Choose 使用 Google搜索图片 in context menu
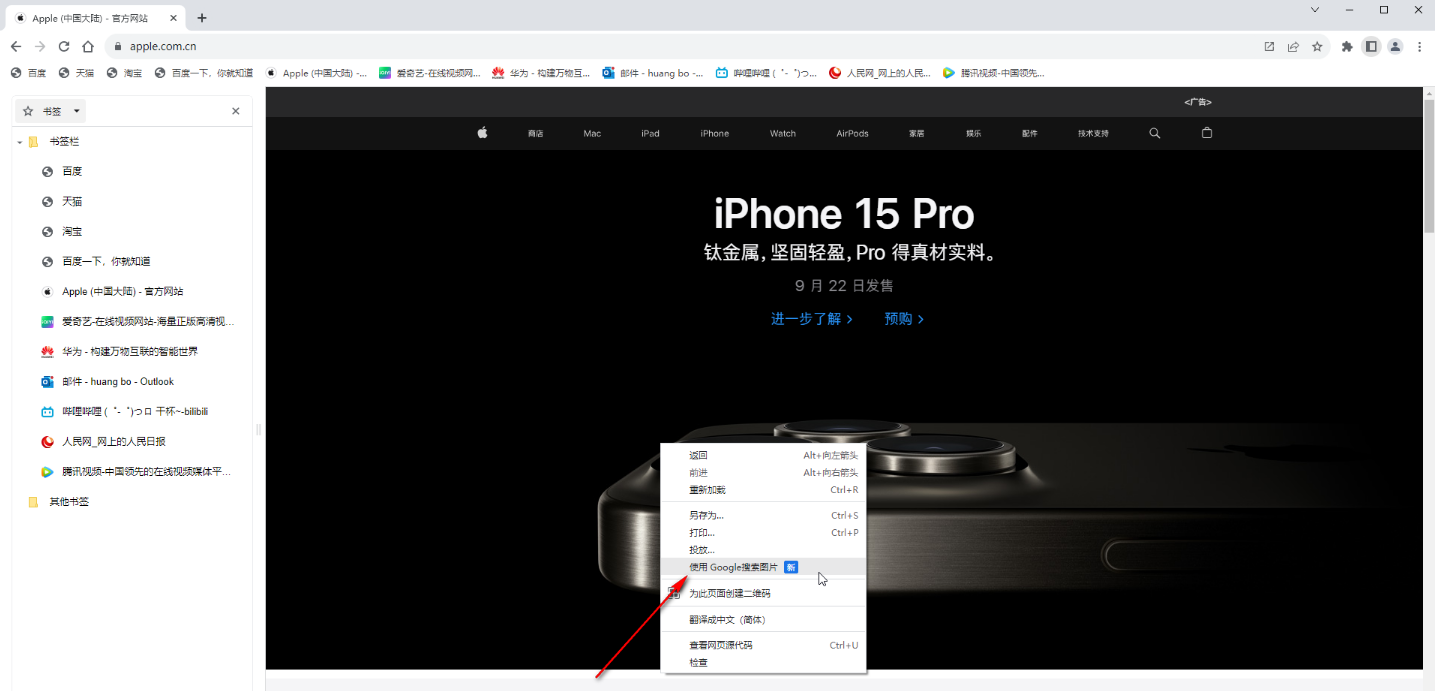 [x=764, y=567]
